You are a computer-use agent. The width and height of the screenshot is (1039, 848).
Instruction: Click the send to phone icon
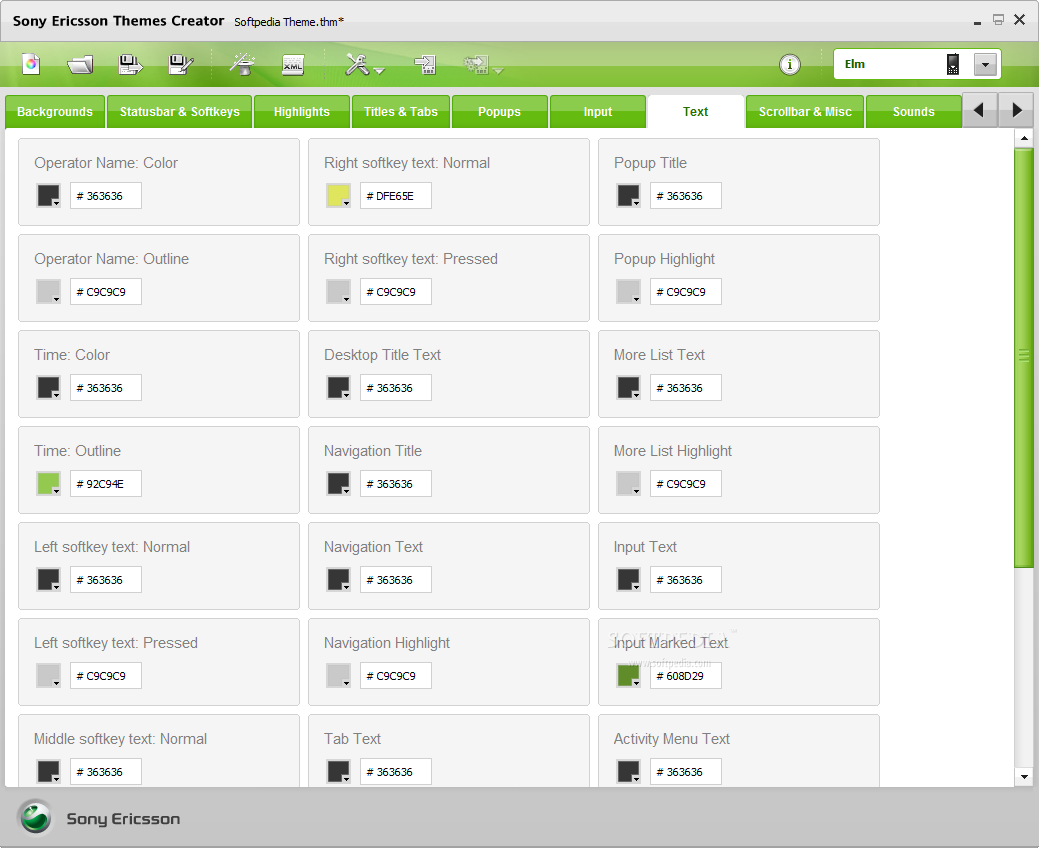coord(425,64)
